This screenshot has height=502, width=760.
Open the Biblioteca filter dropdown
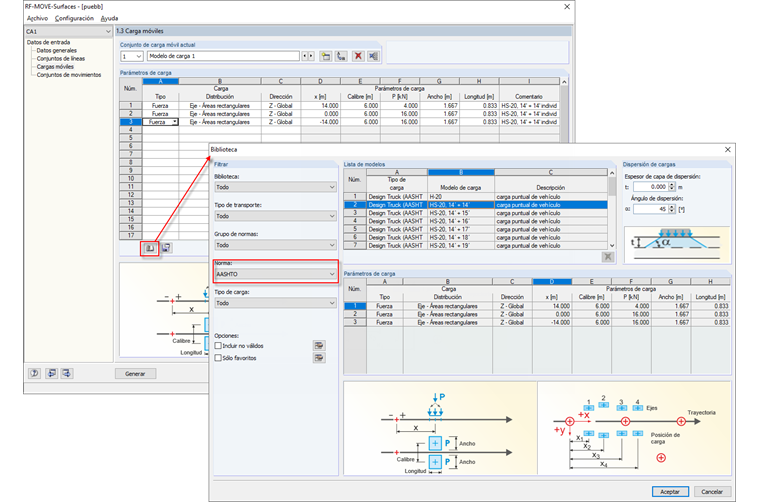coord(275,187)
